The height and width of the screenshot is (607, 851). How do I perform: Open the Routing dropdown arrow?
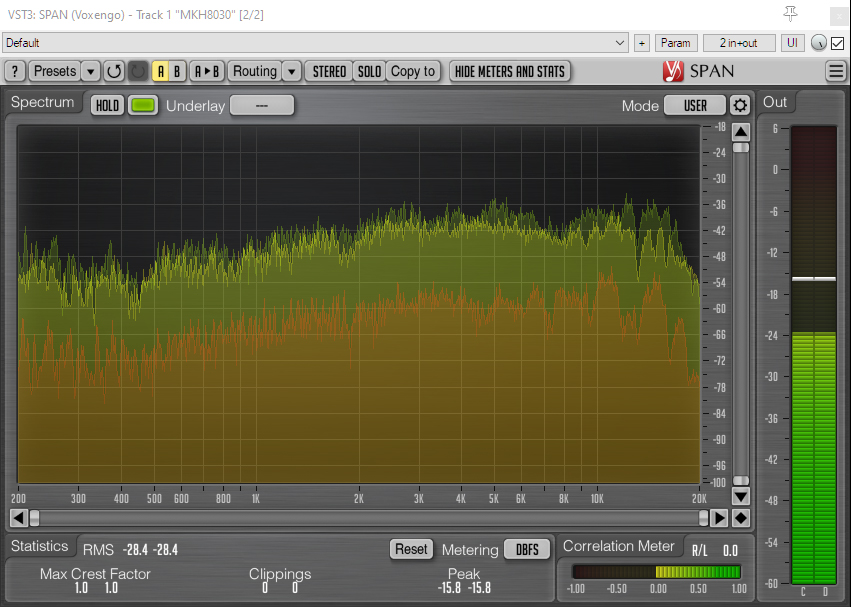pyautogui.click(x=291, y=71)
